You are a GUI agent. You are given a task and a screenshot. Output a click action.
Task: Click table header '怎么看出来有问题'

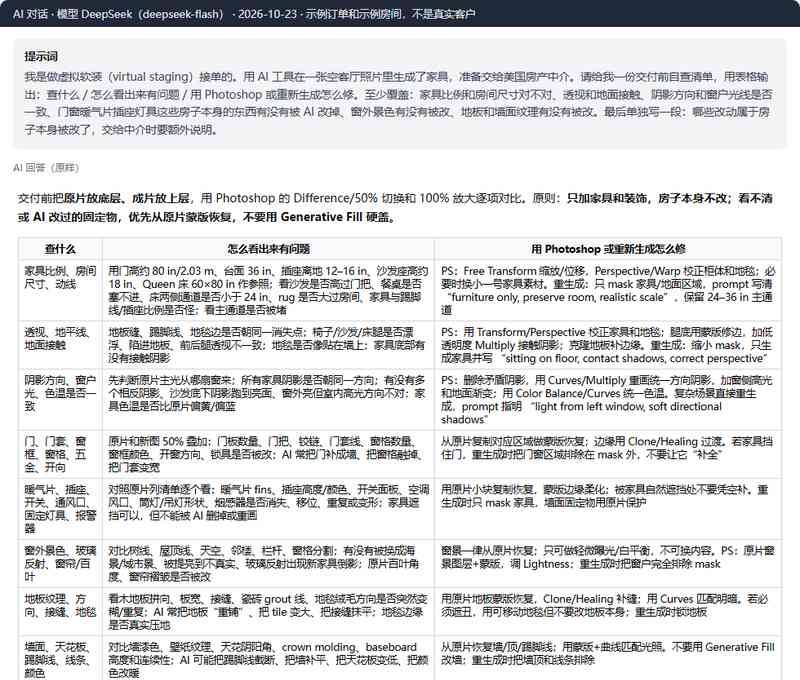tap(268, 249)
